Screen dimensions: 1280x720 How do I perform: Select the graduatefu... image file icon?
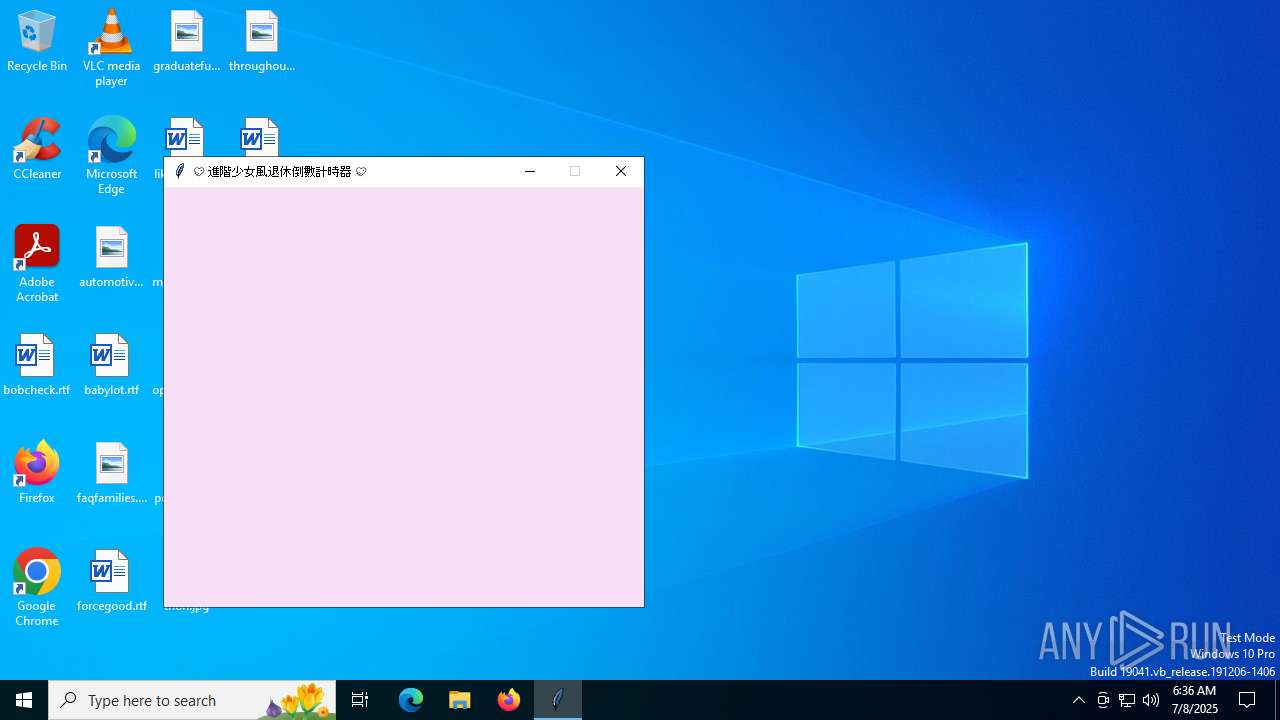[x=186, y=41]
